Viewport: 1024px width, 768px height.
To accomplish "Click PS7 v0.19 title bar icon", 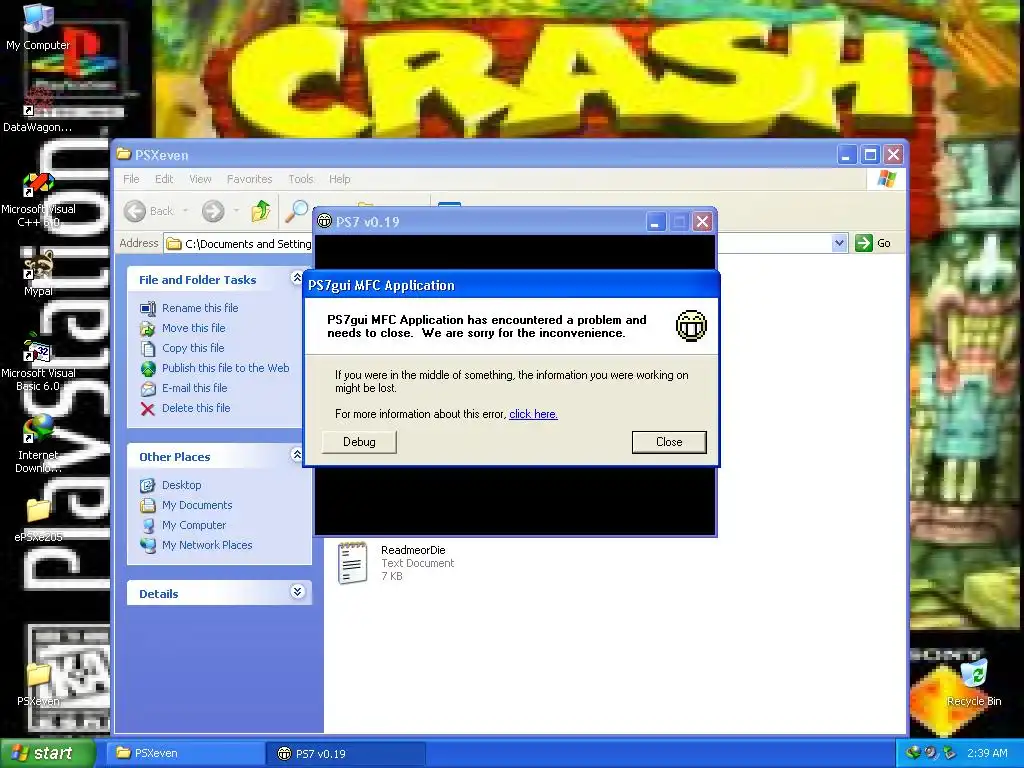I will point(325,221).
